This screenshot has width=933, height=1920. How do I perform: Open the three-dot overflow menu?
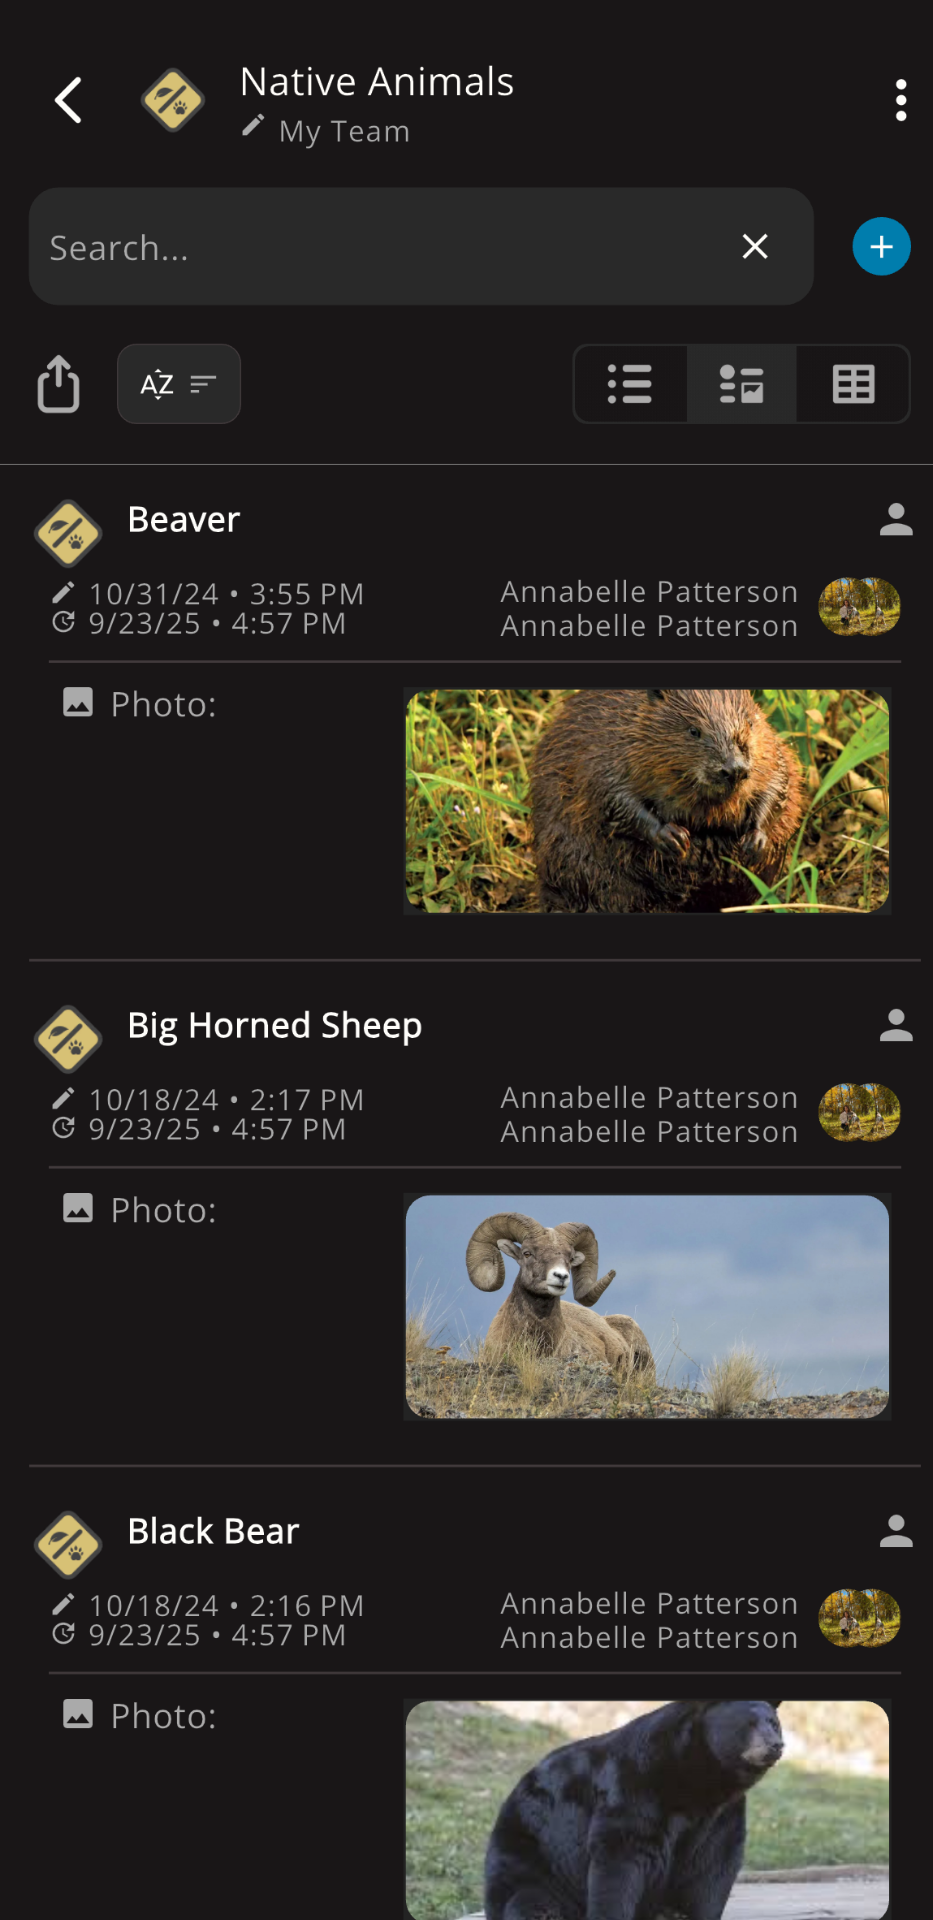(x=901, y=101)
